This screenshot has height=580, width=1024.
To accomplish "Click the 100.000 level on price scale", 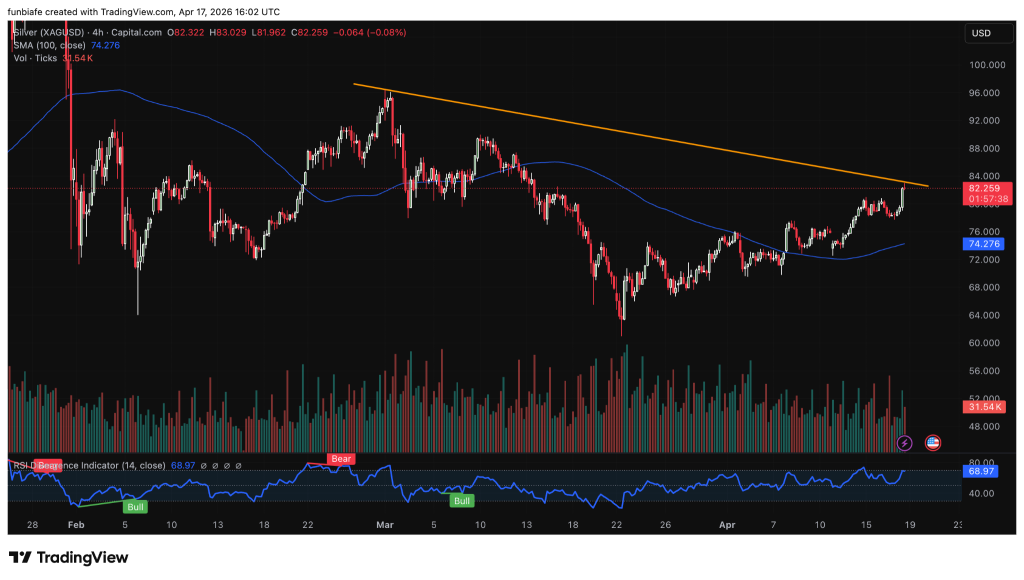I will [985, 65].
